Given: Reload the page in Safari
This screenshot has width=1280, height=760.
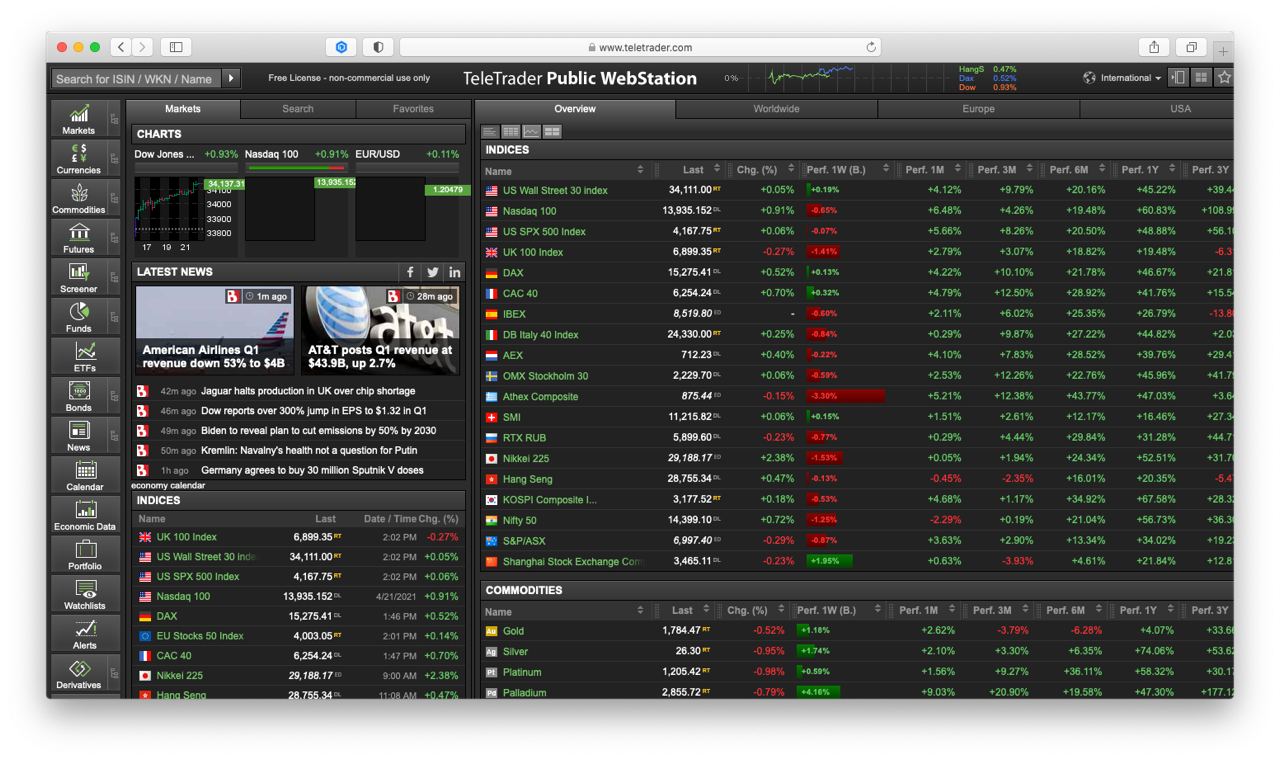Looking at the screenshot, I should click(871, 47).
